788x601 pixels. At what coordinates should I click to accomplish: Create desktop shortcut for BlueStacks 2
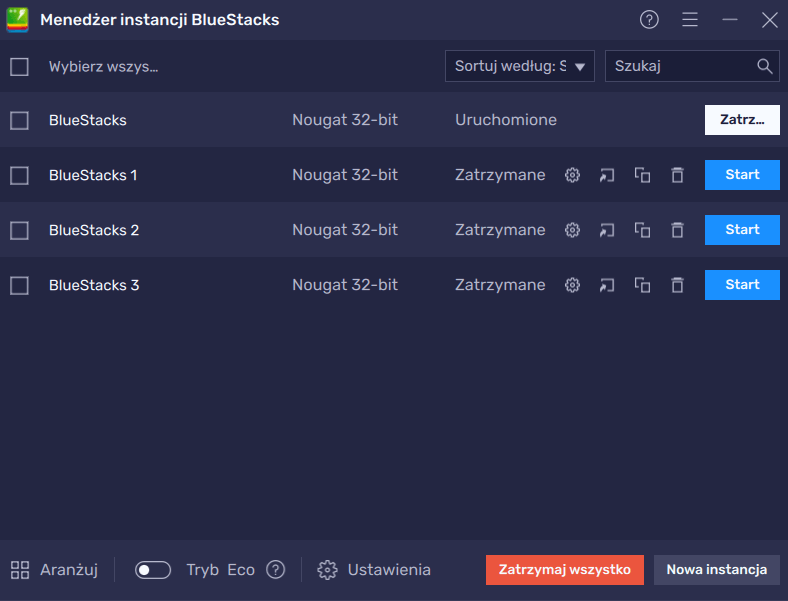click(x=607, y=230)
